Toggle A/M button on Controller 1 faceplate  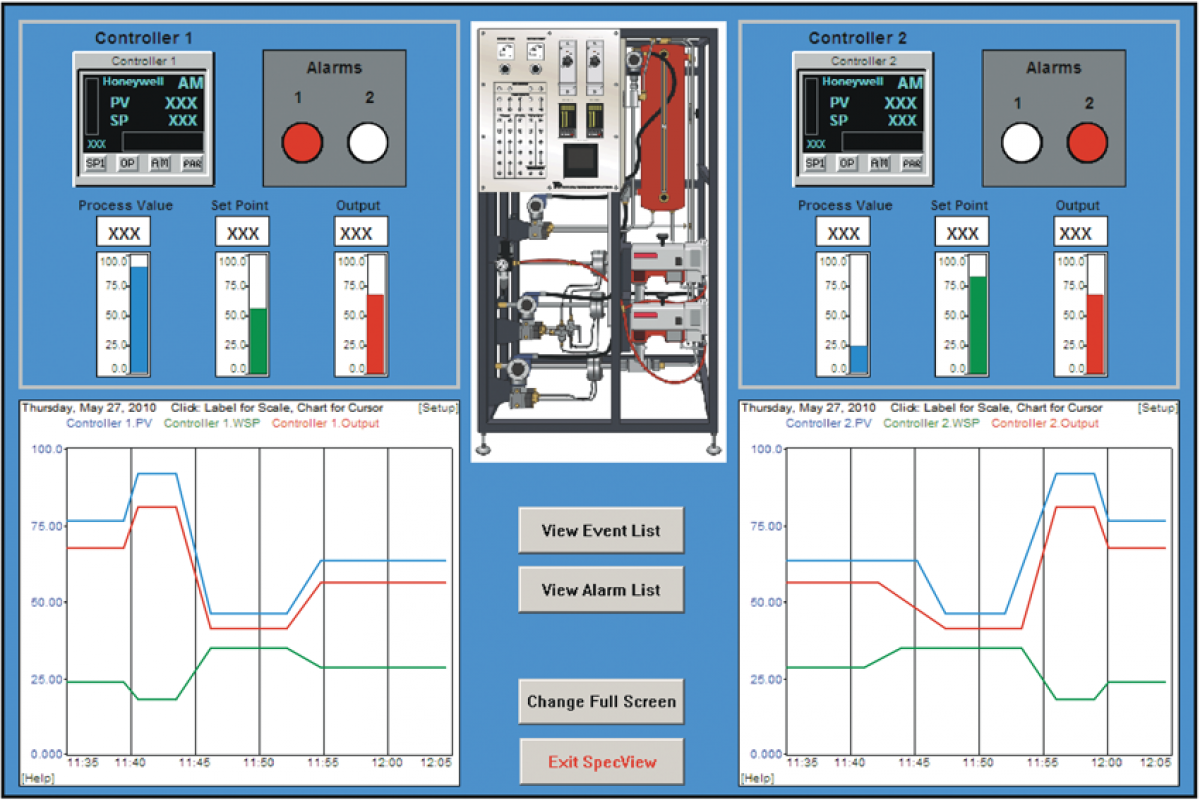160,163
